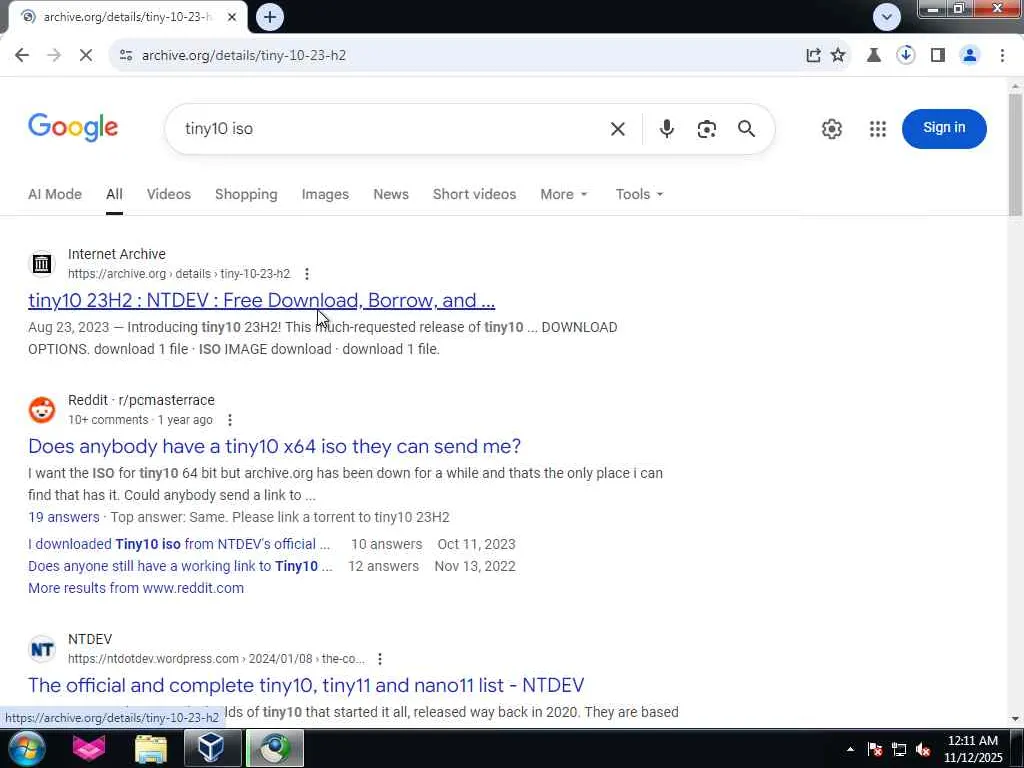Open the downloads toolbar icon
1024x768 pixels.
[x=905, y=56]
